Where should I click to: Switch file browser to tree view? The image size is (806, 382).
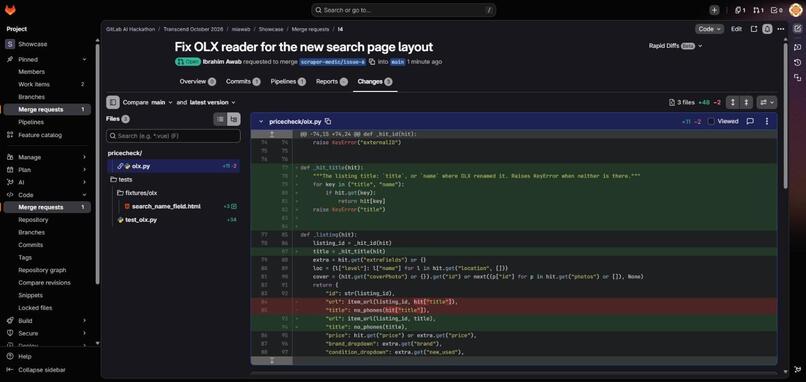click(x=233, y=119)
